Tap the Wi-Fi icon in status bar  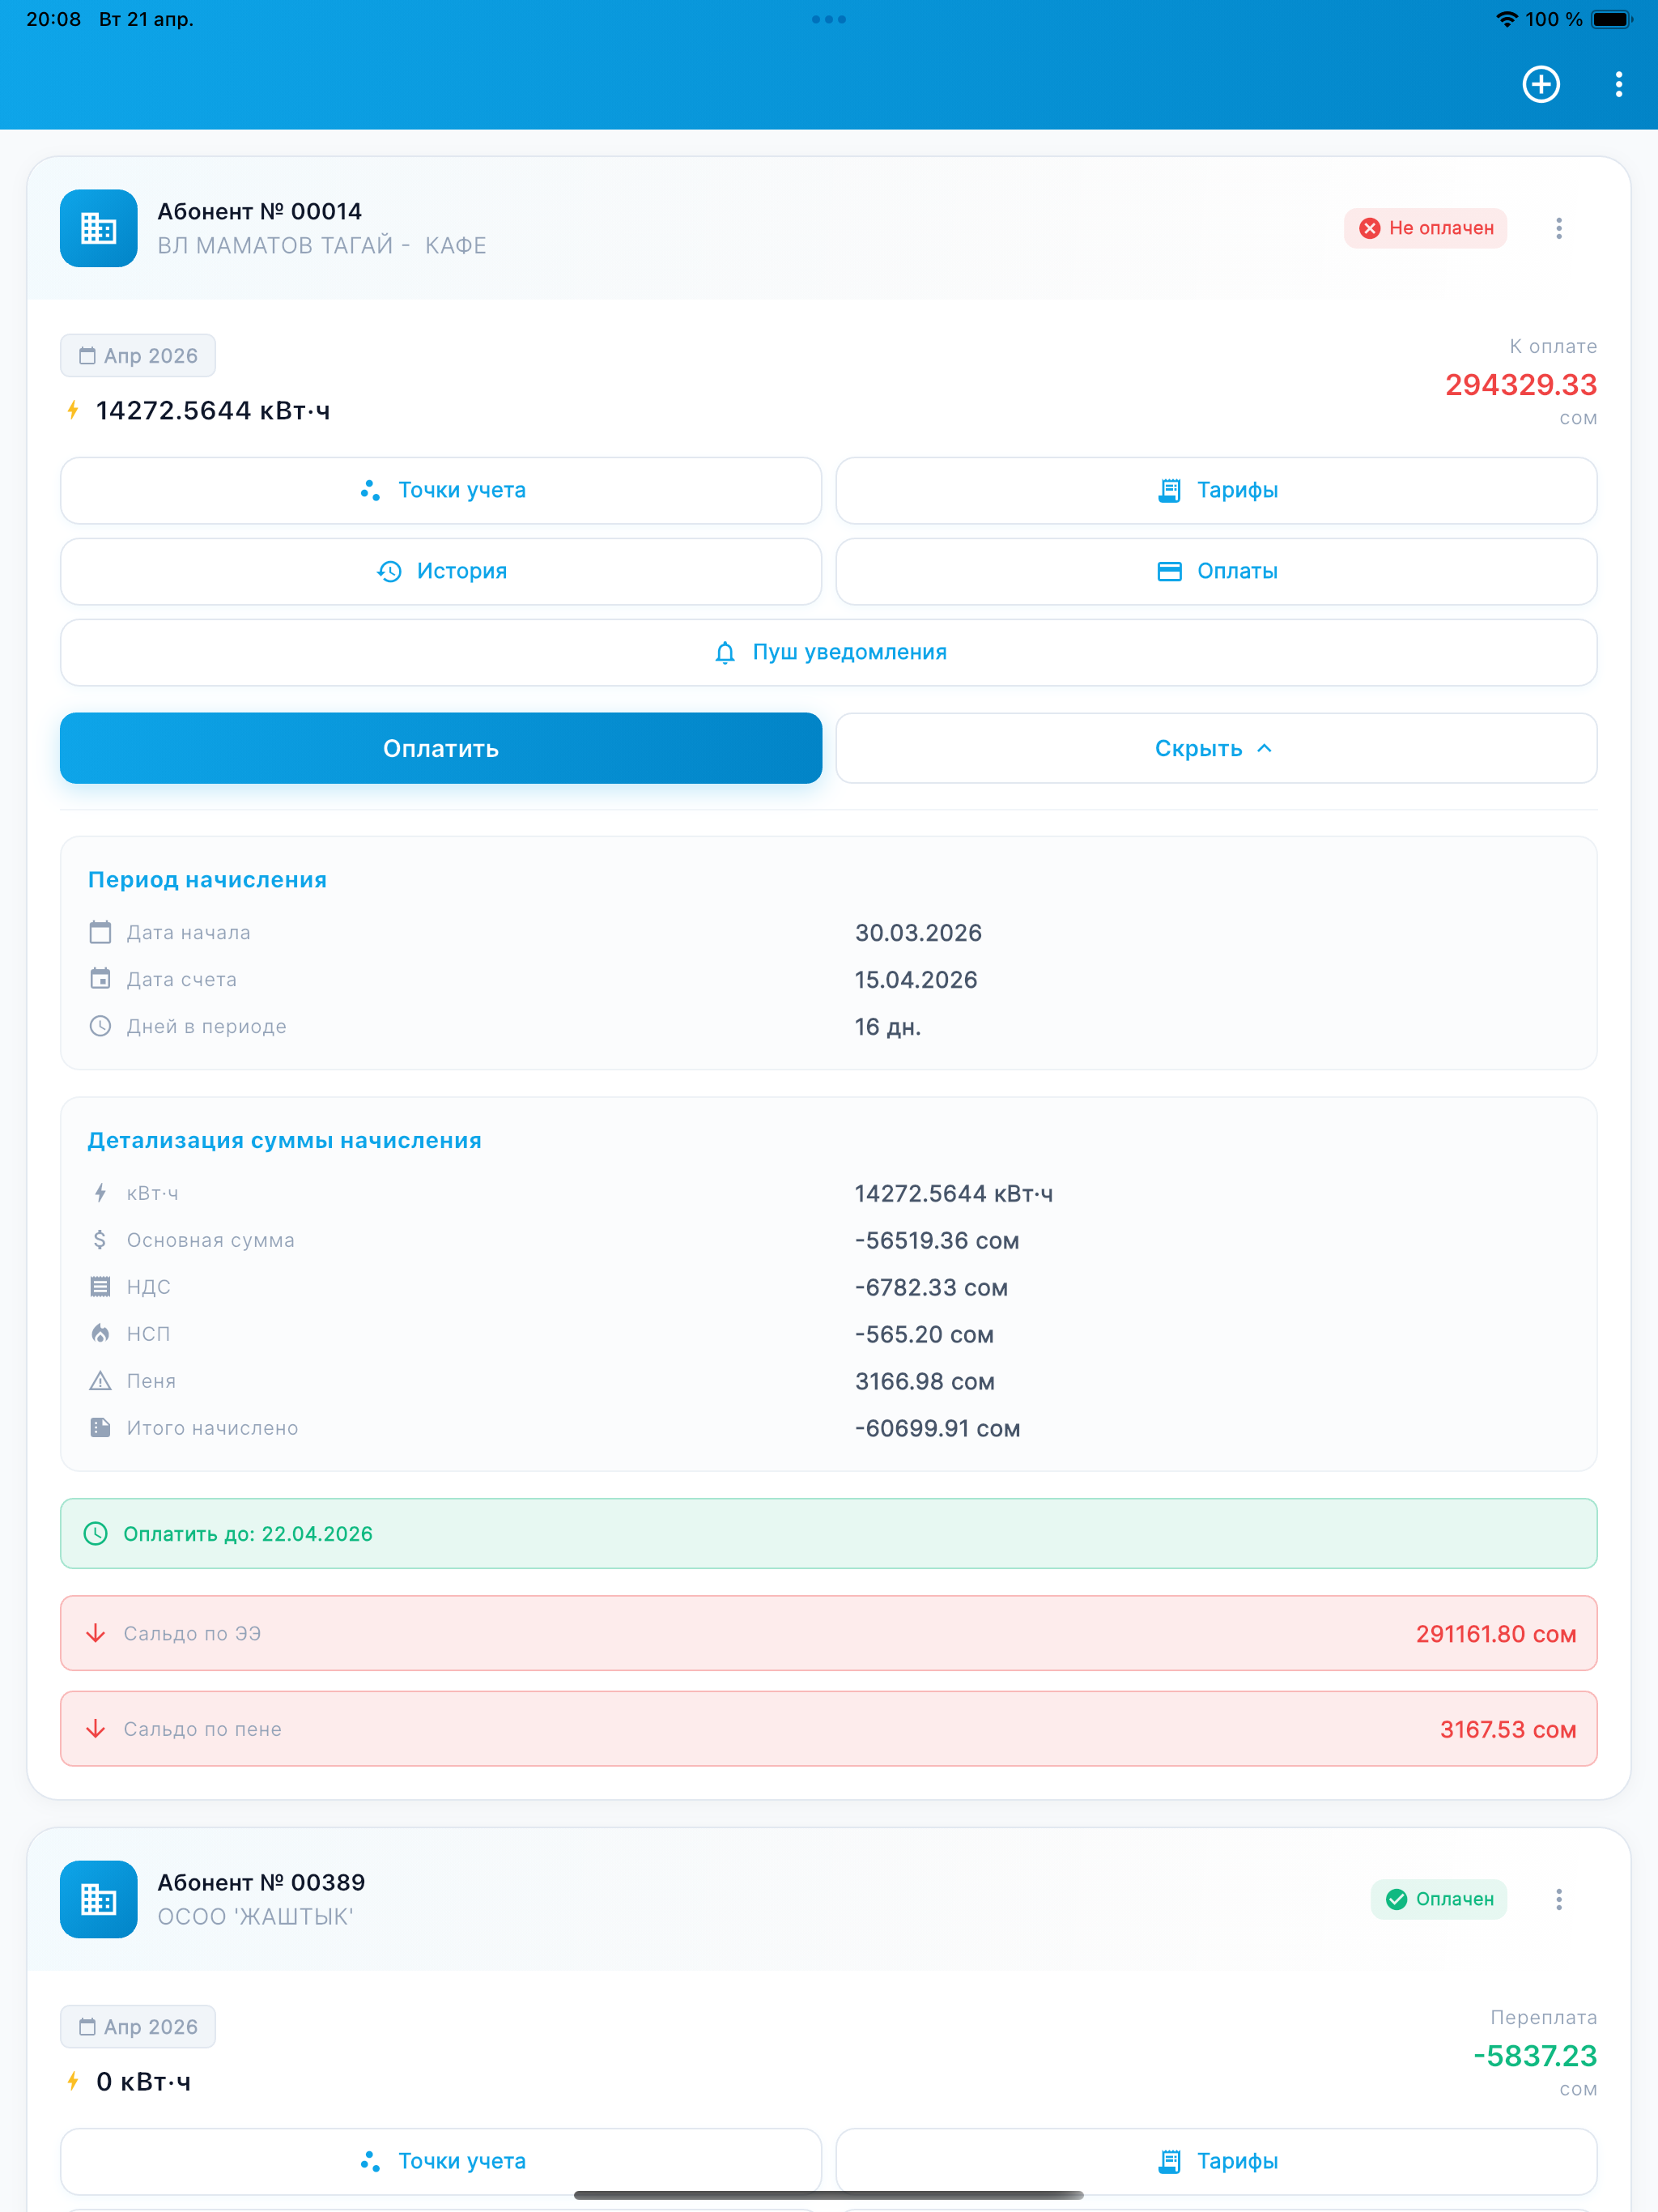point(1506,19)
